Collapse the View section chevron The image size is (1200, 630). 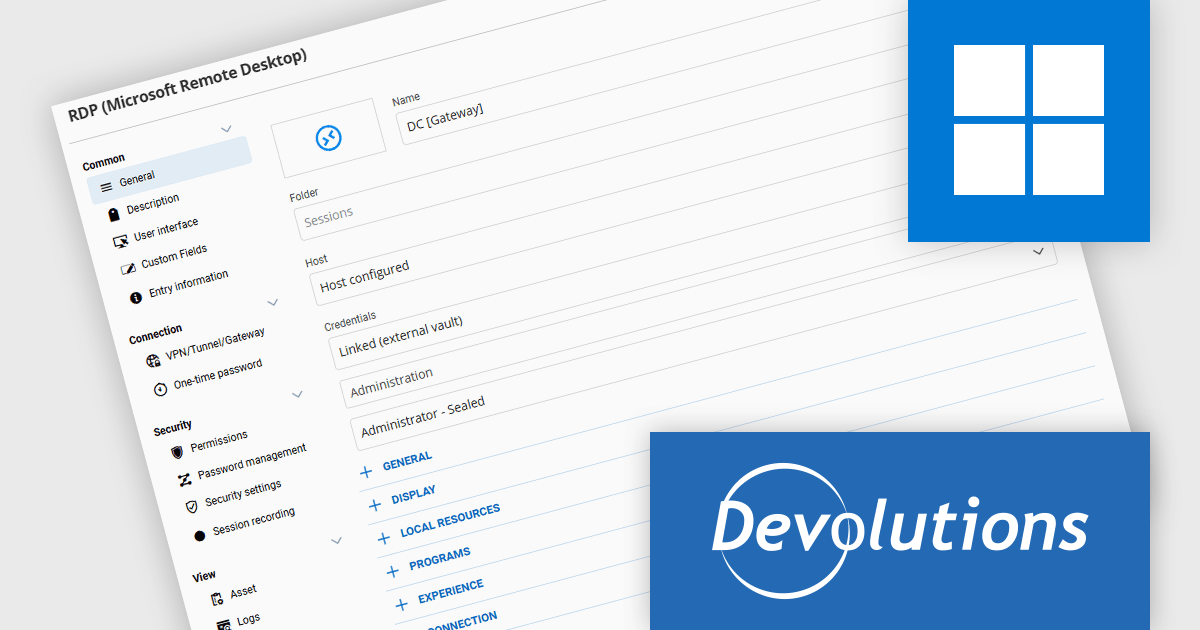click(x=336, y=540)
